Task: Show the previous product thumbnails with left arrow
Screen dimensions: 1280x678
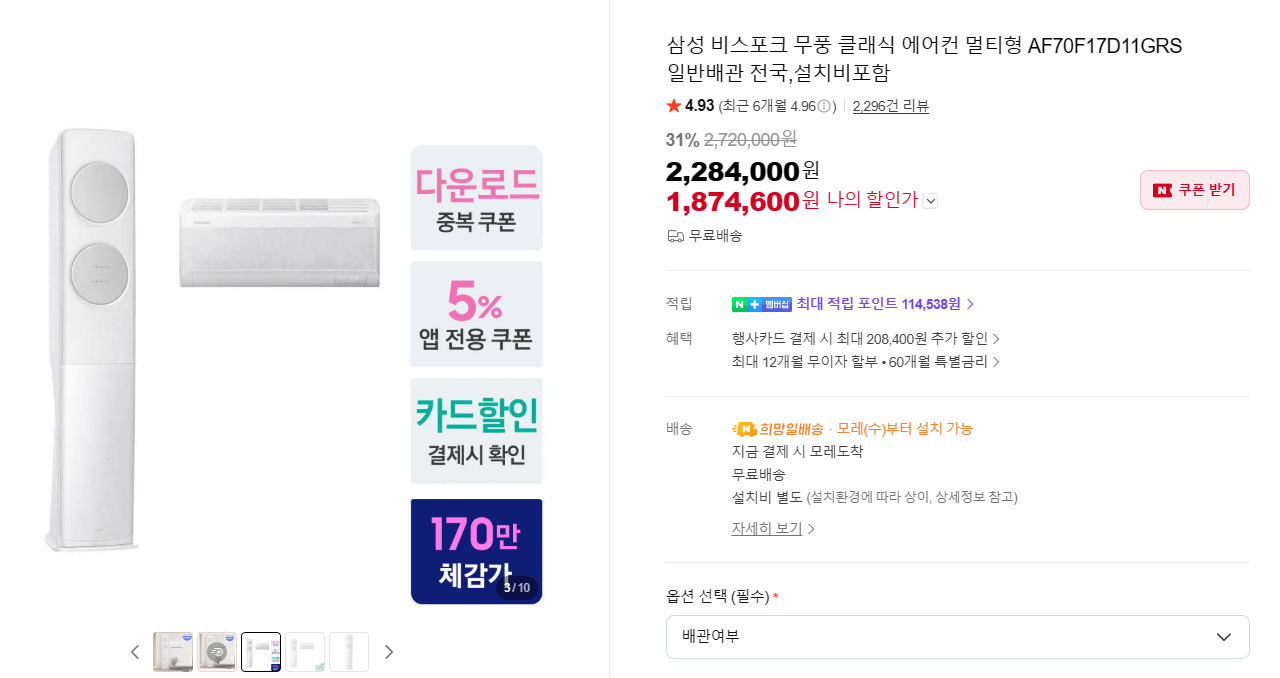Action: [x=135, y=652]
